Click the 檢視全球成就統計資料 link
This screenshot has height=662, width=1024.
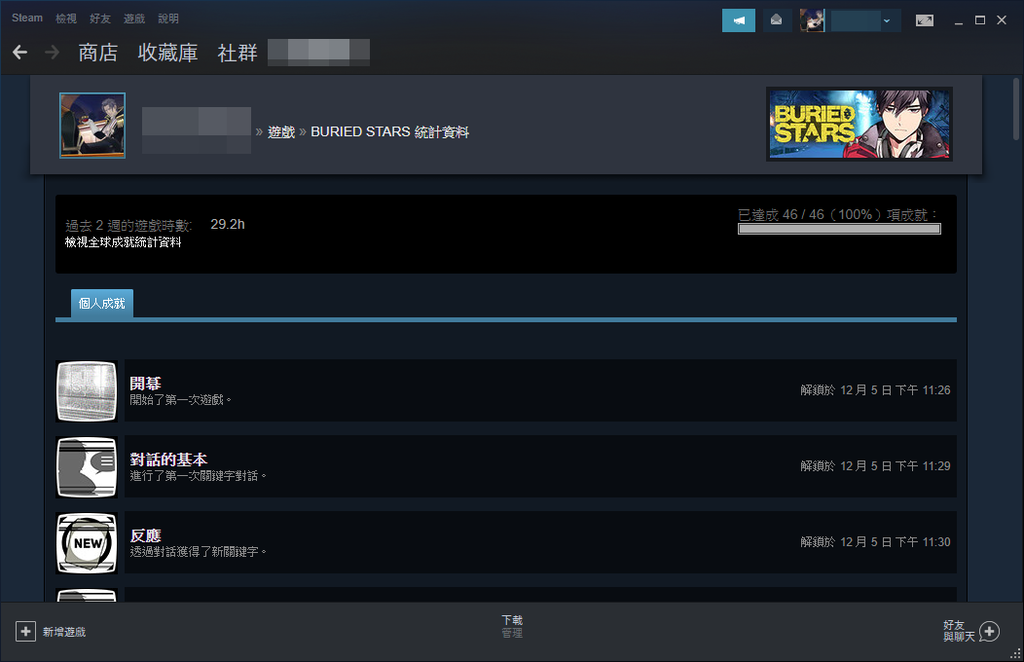point(123,242)
